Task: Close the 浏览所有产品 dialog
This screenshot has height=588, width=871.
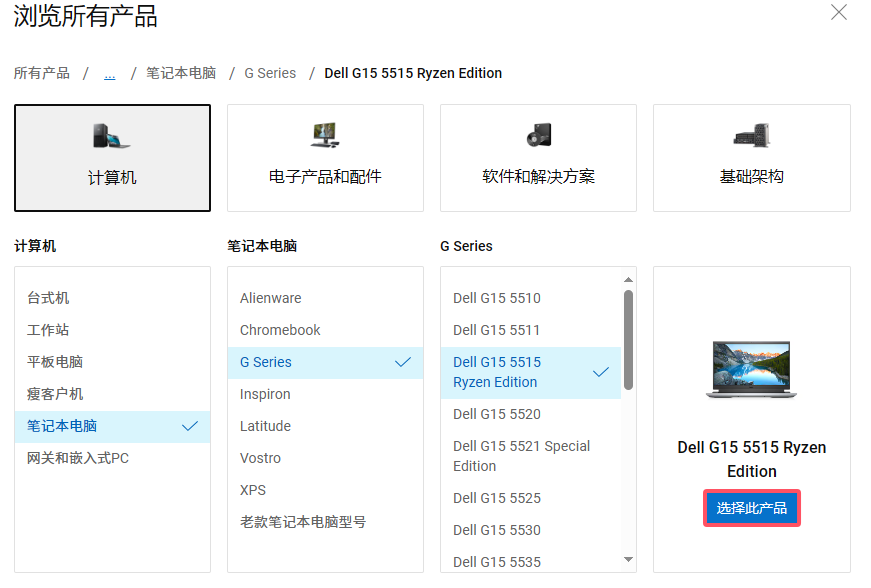Action: pyautogui.click(x=838, y=13)
